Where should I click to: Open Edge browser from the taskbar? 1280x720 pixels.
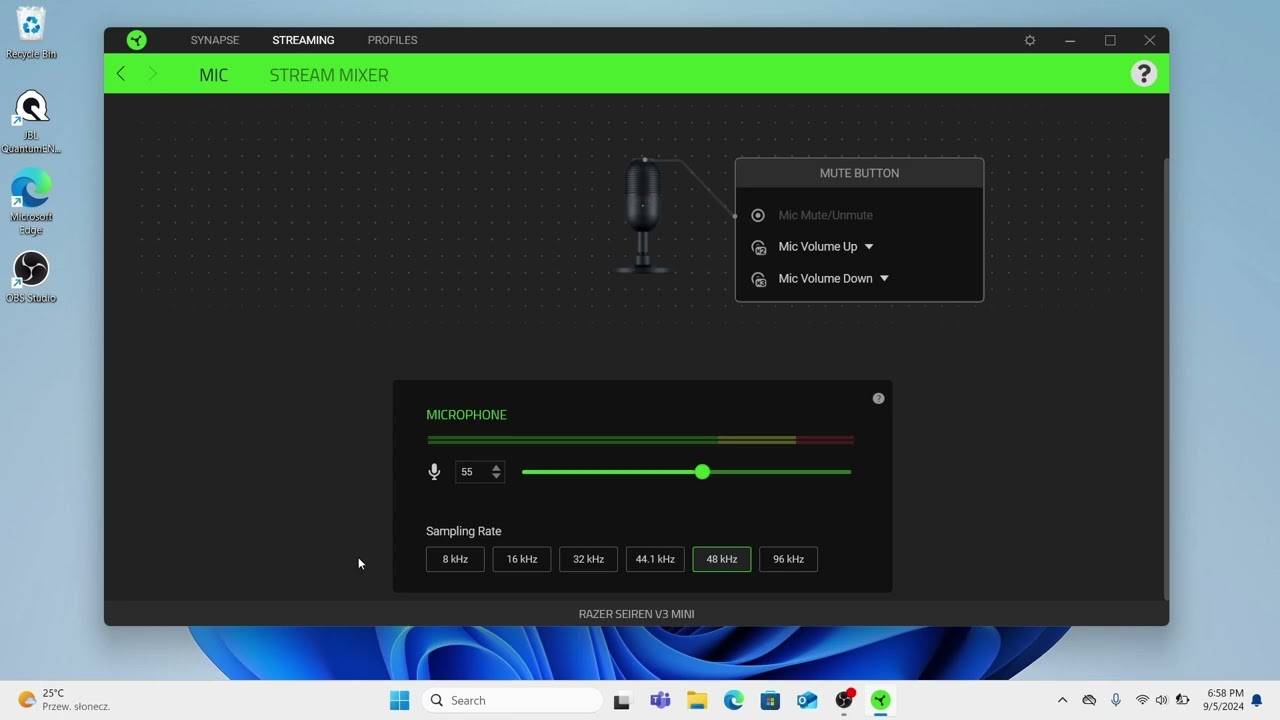734,700
